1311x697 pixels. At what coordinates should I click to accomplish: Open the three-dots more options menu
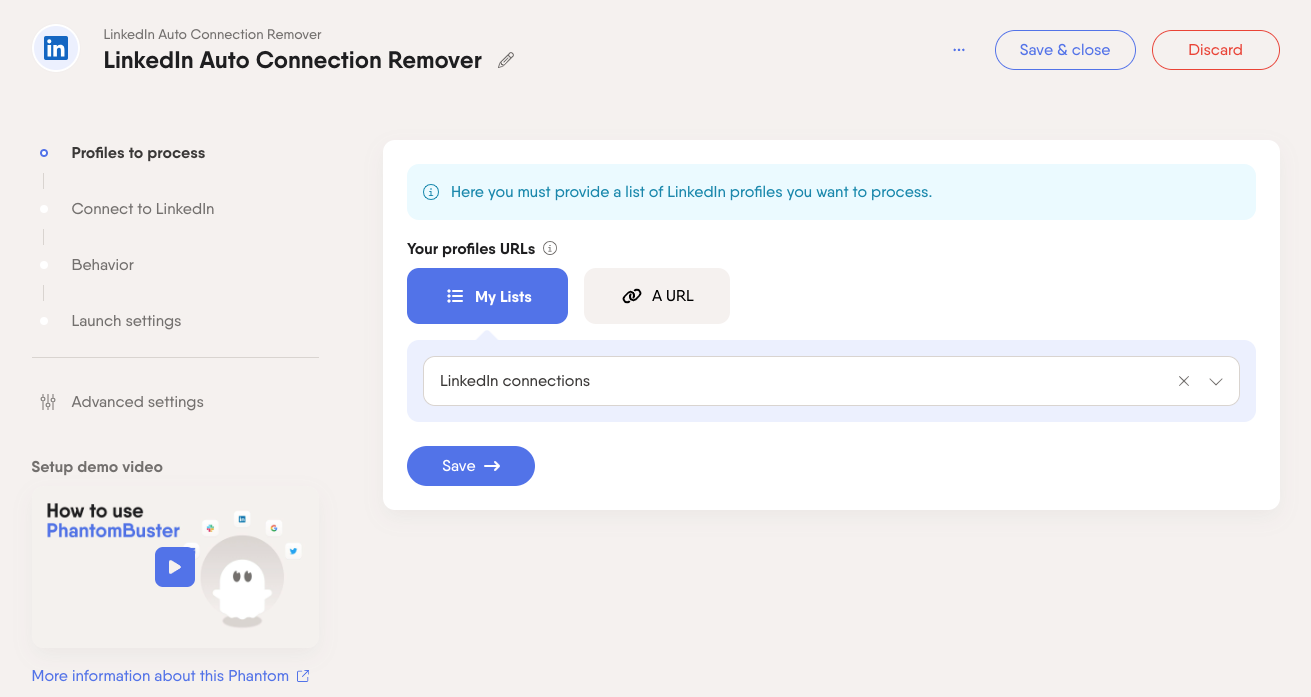point(959,50)
